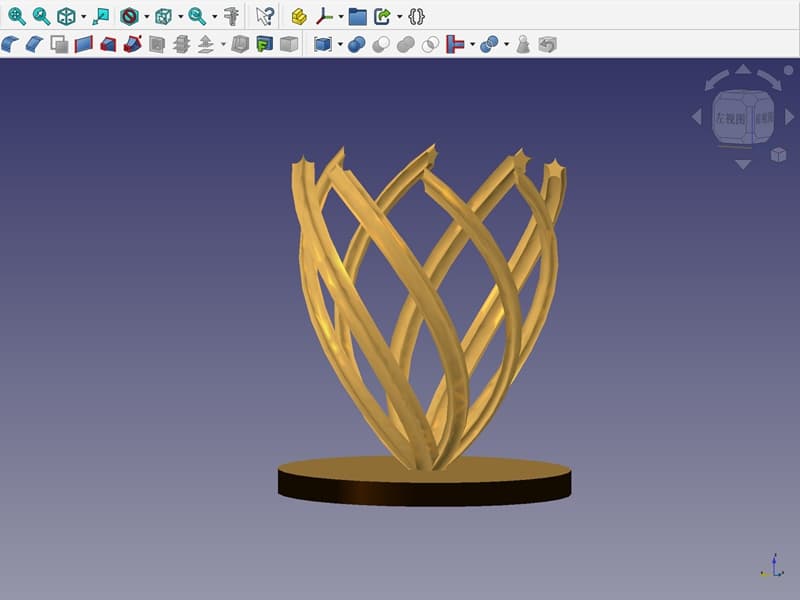
Task: Click the greyed Cross-sections icon
Action: (181, 44)
